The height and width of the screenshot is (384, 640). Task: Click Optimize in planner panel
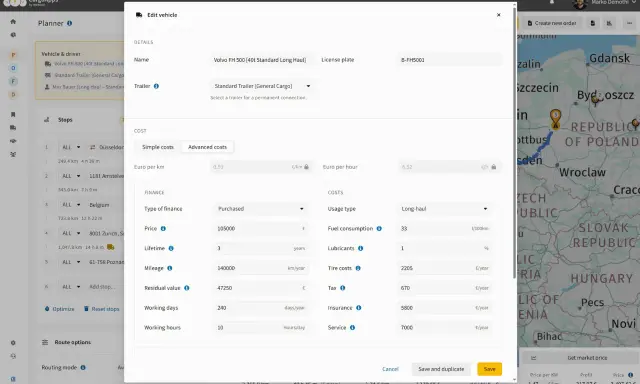click(60, 309)
